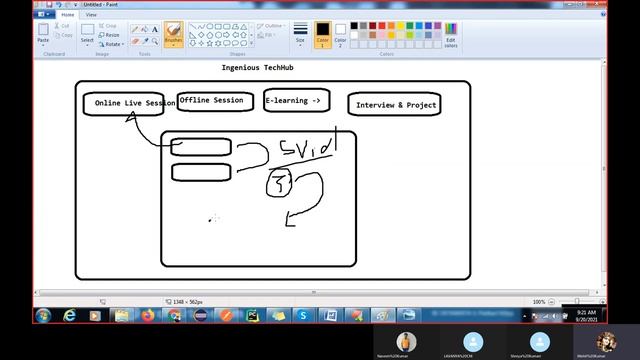Viewport: 640px width, 360px height.
Task: Open Edit colors dialog
Action: click(451, 35)
